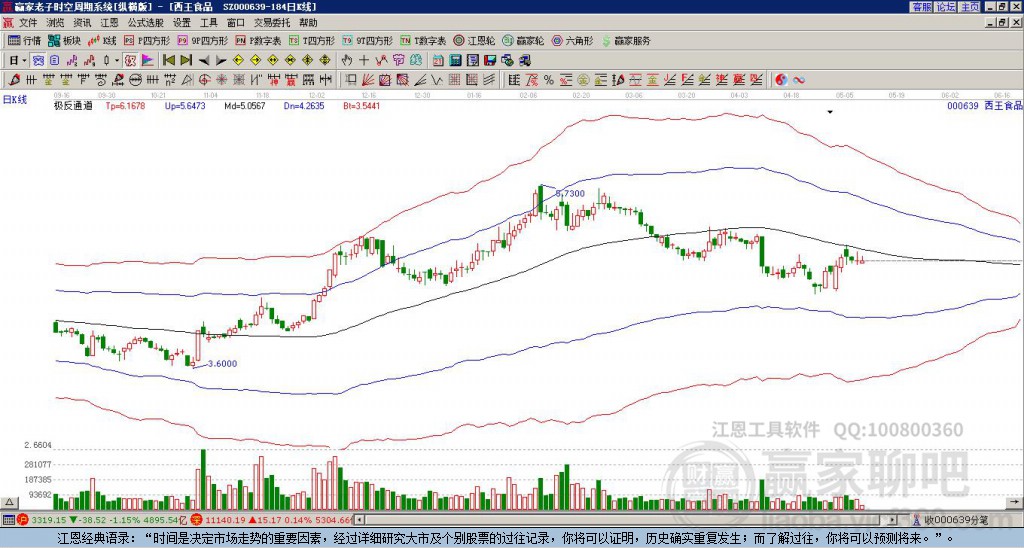Open the 9T四方形 tool

367,40
